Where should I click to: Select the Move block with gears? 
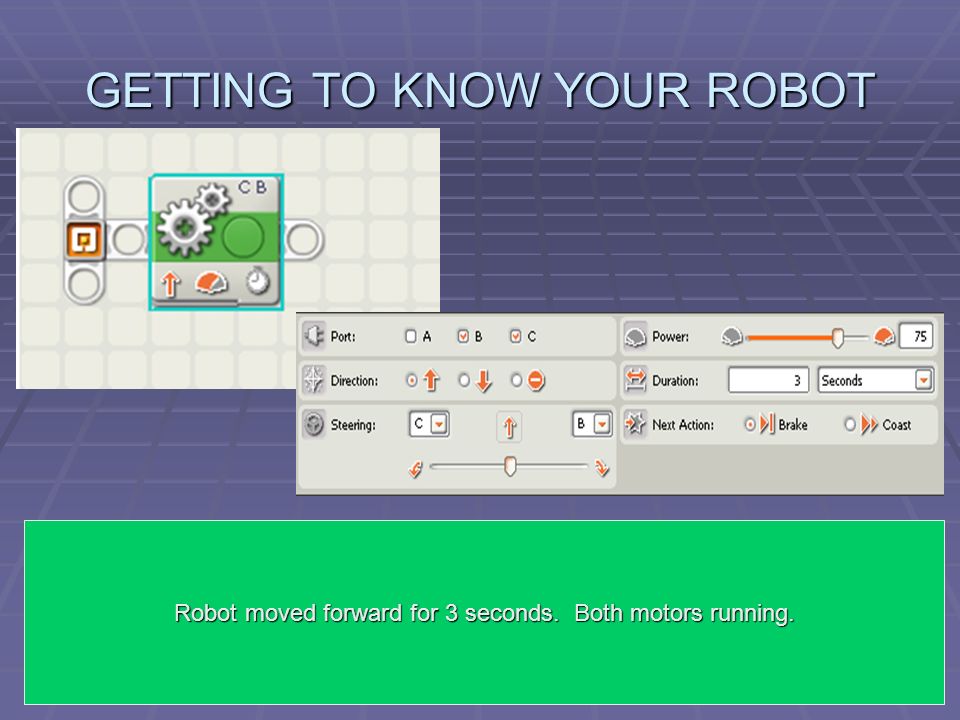point(216,242)
